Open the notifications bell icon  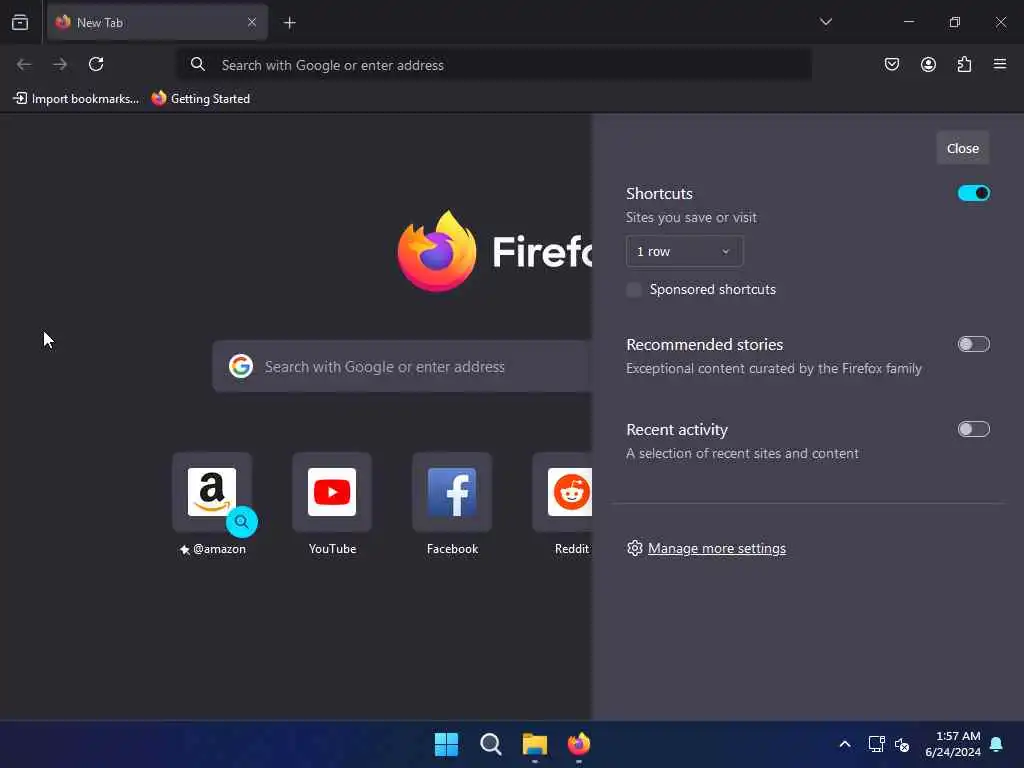pos(996,744)
